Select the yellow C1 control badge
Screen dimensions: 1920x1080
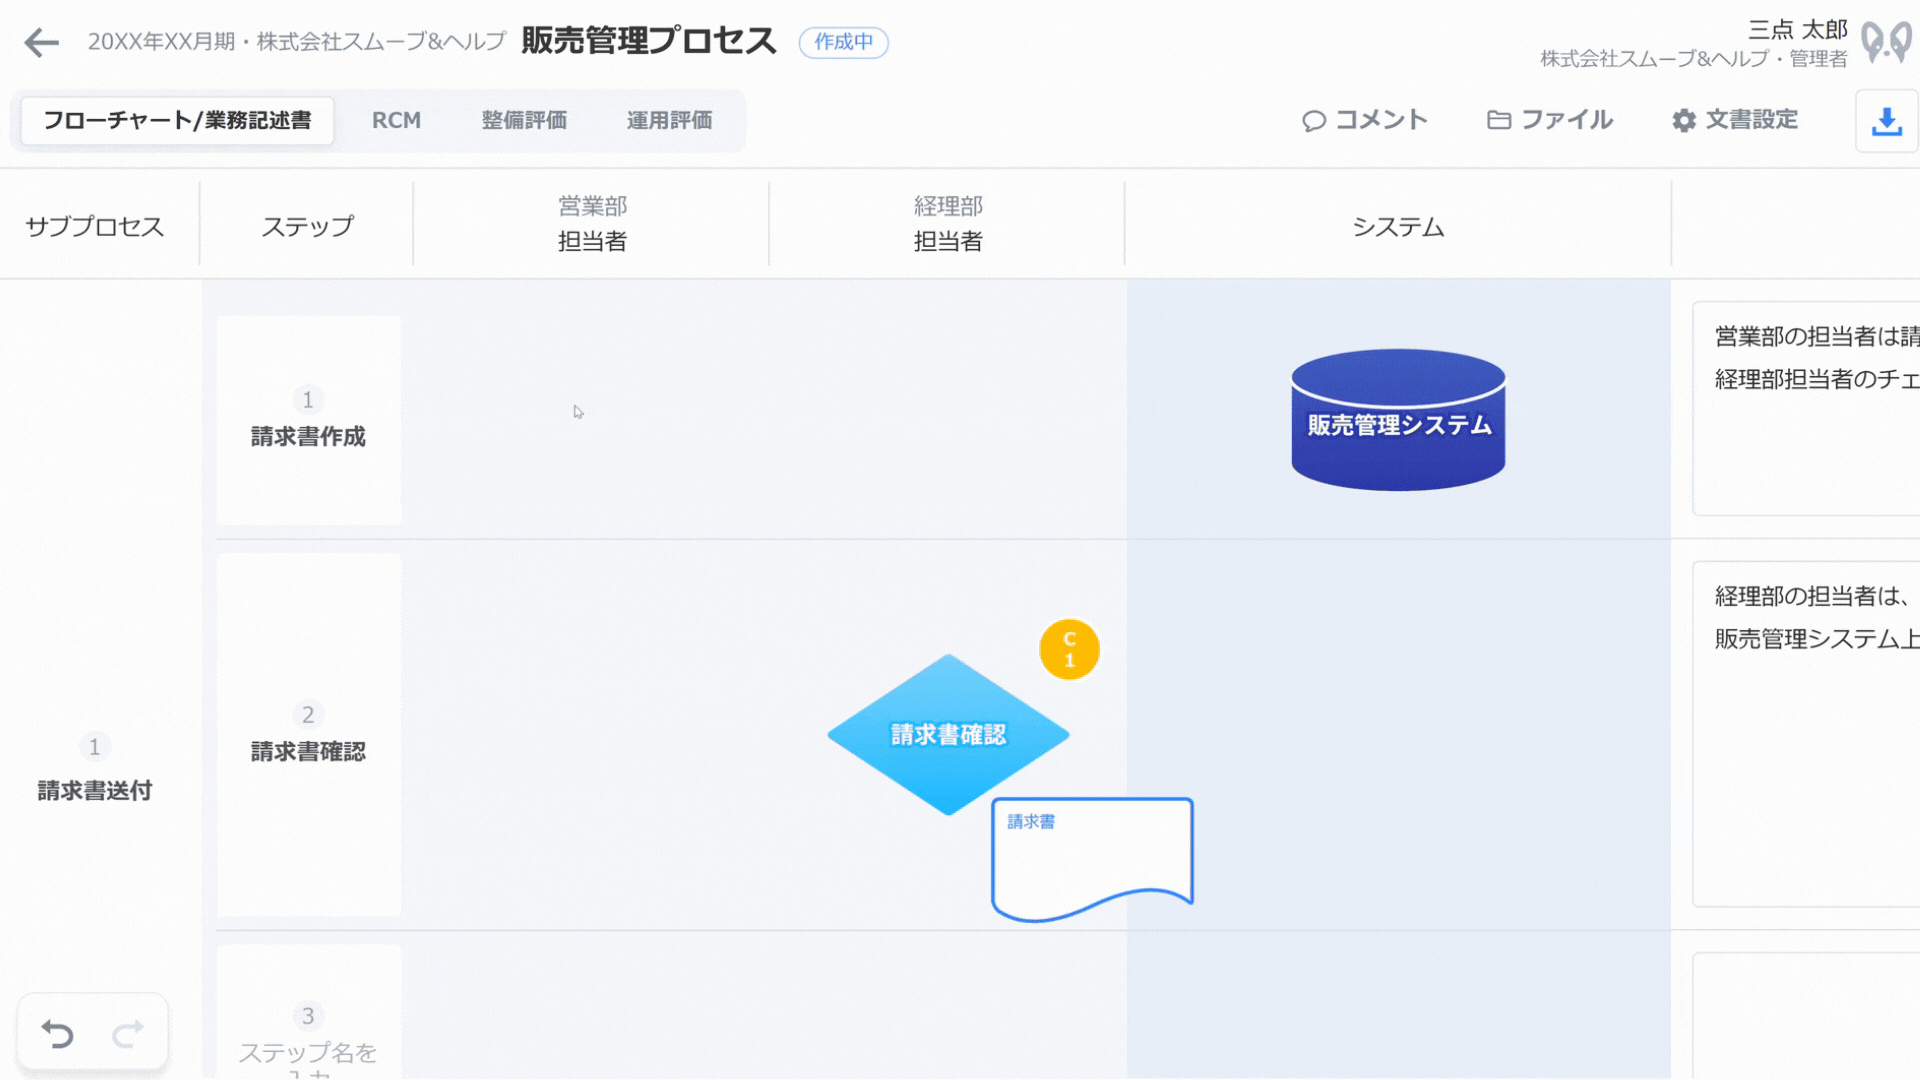1069,650
